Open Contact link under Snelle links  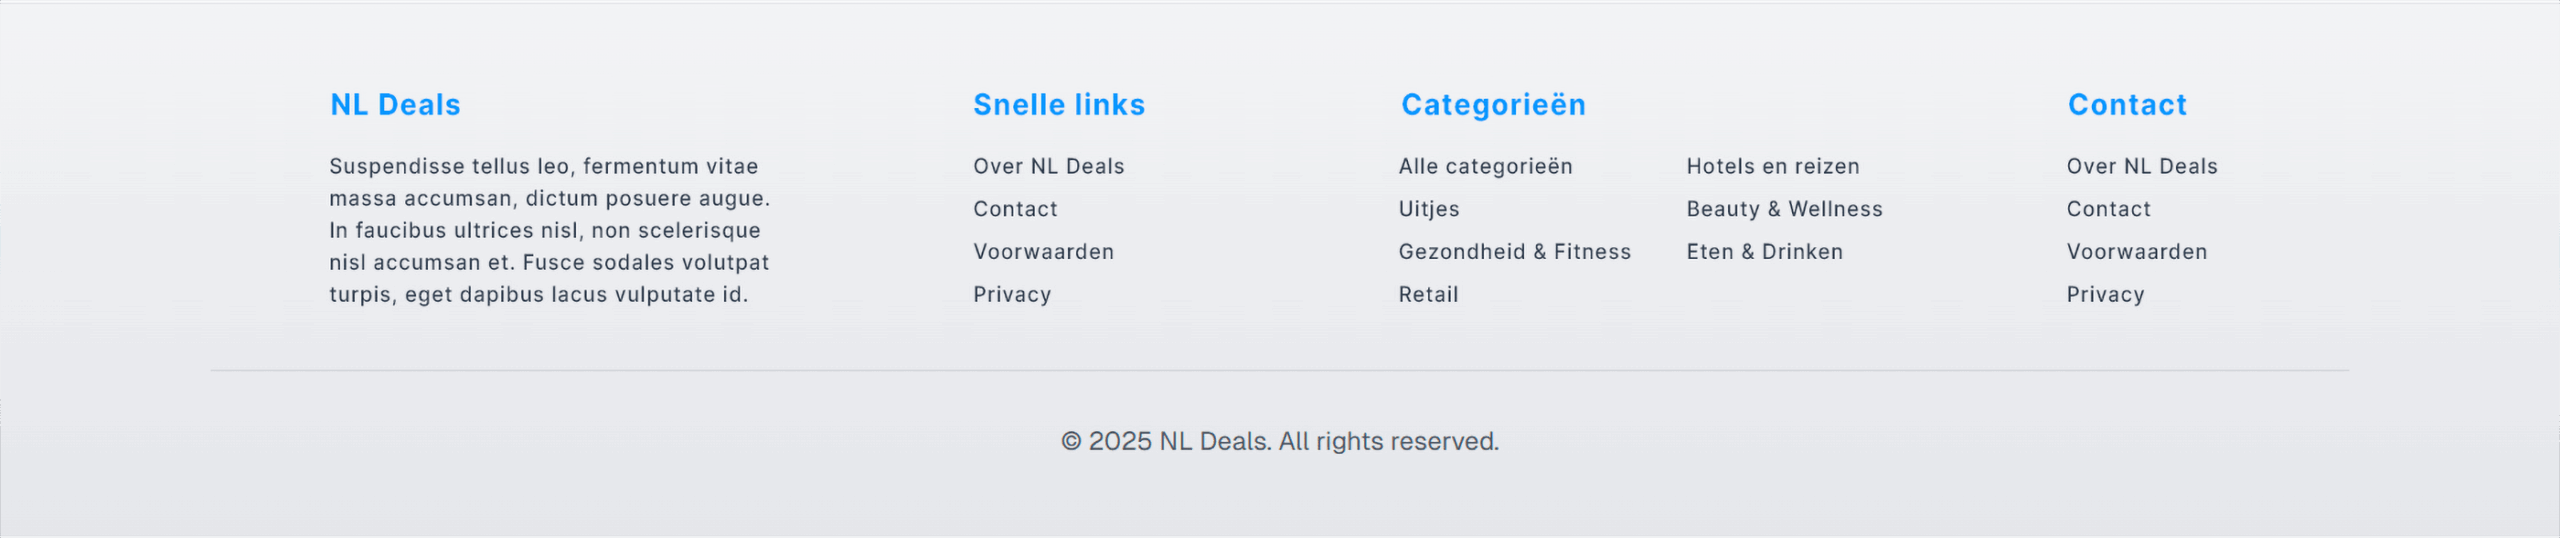[1015, 209]
